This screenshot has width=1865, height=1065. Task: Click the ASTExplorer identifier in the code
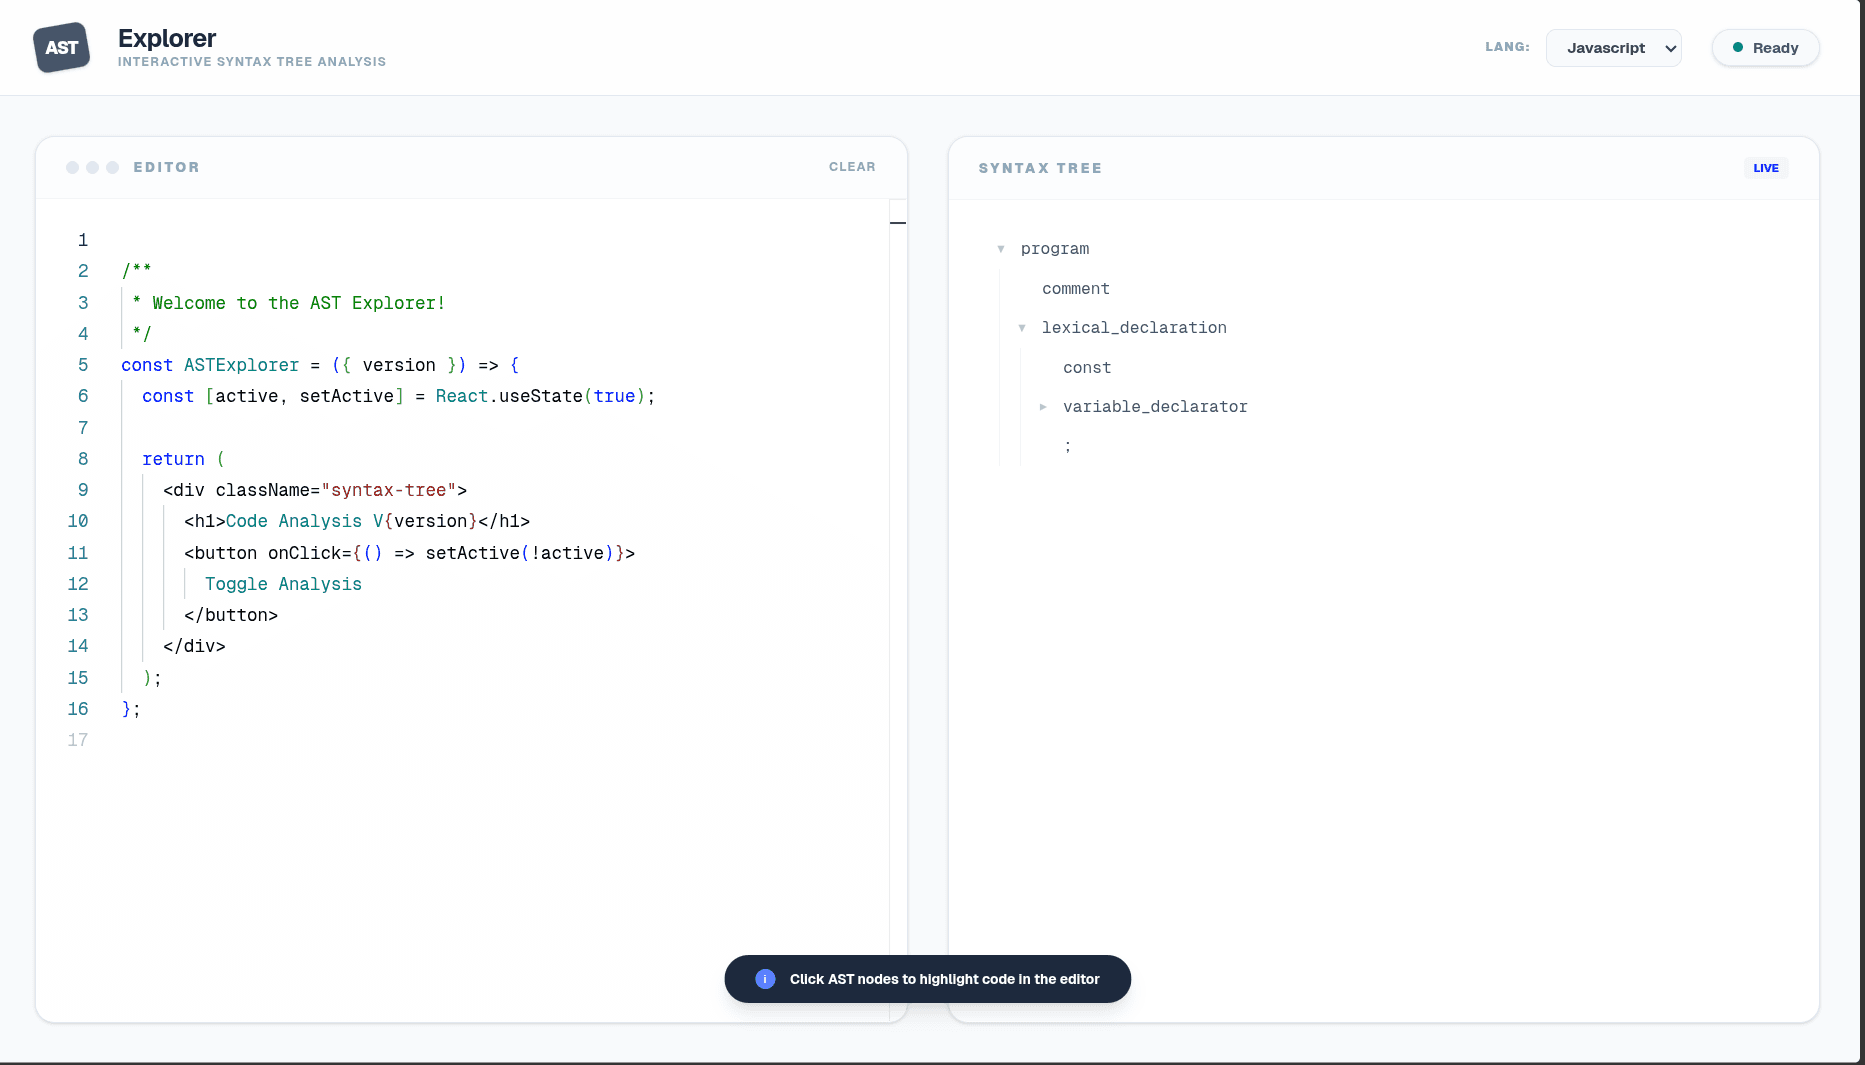pos(241,365)
